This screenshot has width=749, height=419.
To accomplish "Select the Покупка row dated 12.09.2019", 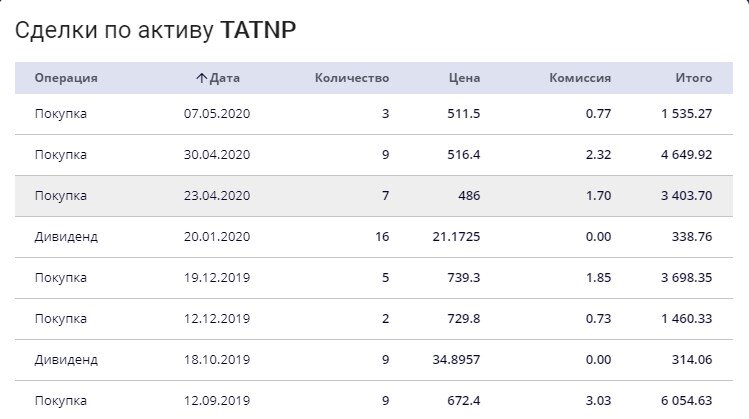I will pyautogui.click(x=374, y=400).
